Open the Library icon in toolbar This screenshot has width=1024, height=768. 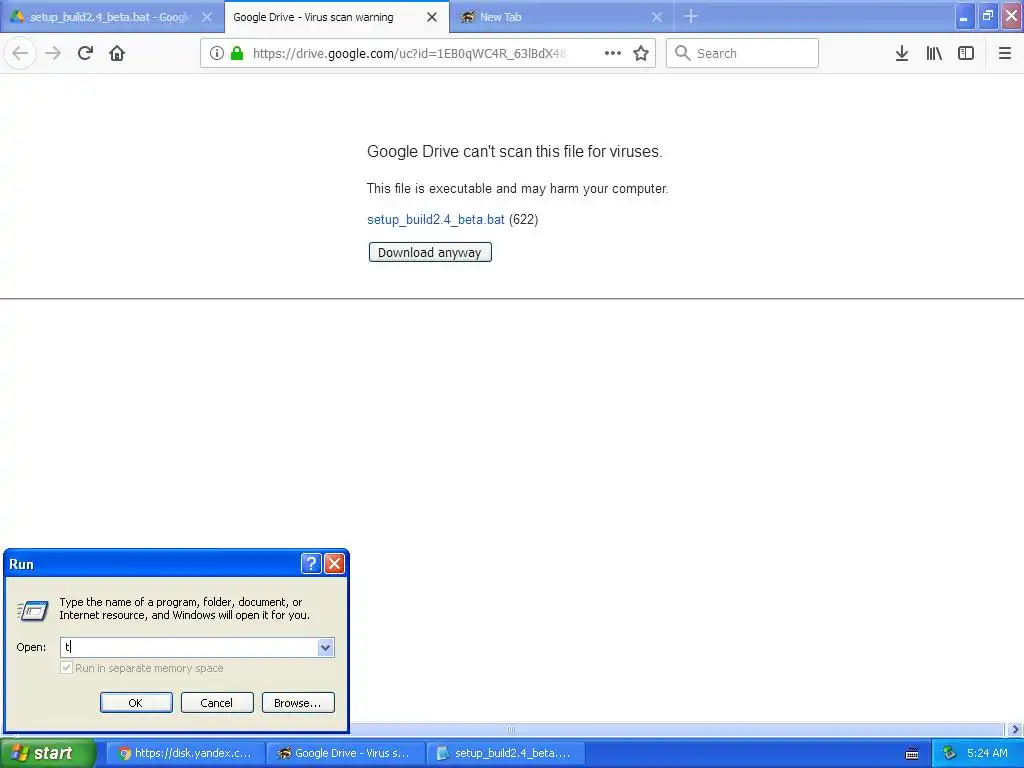click(x=934, y=54)
